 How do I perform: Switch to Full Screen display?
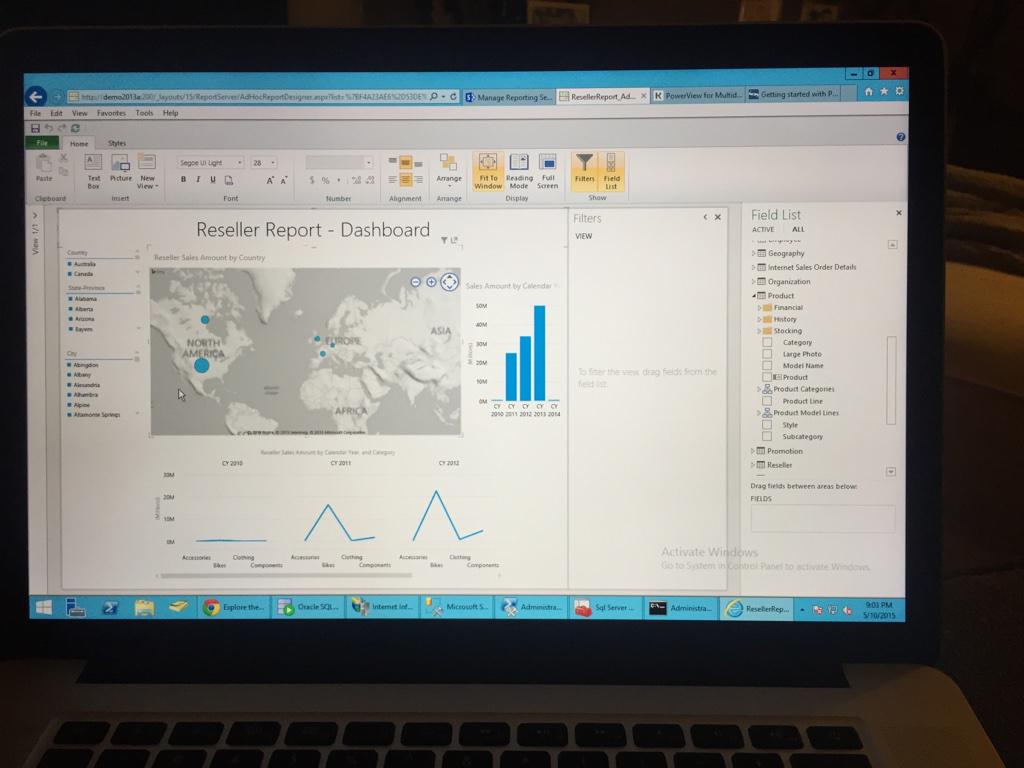point(548,172)
